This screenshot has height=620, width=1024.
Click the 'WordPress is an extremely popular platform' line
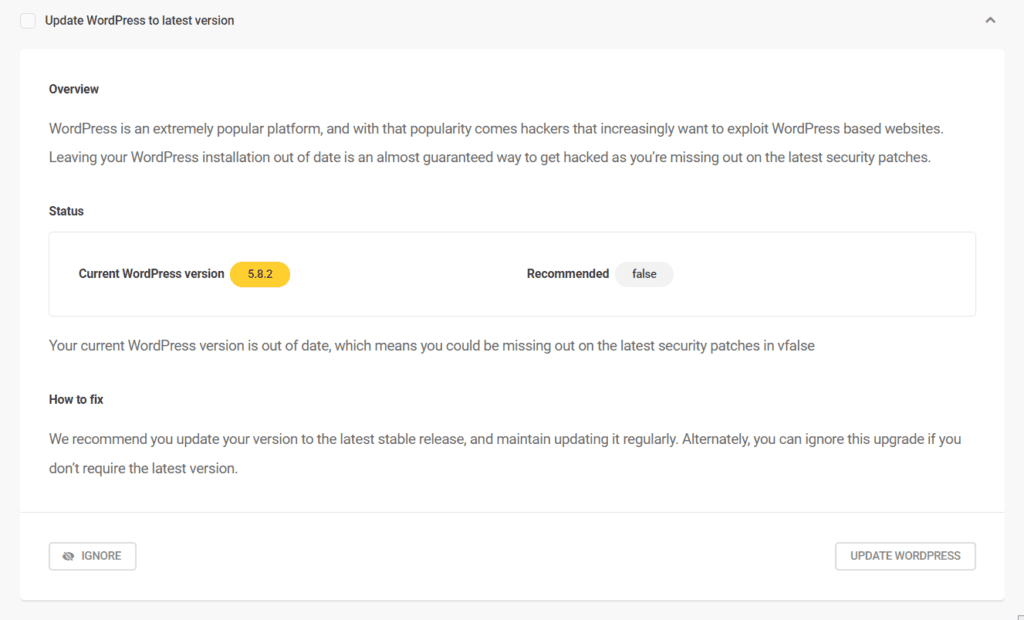496,129
